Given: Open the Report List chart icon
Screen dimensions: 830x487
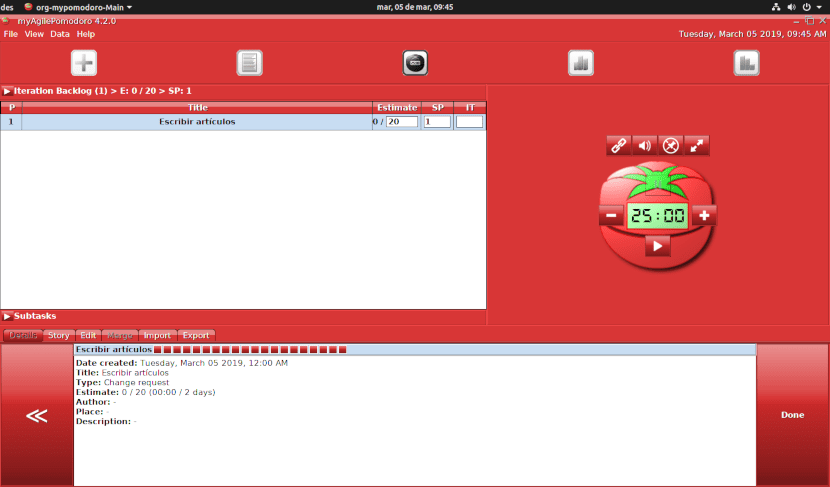Looking at the screenshot, I should click(x=581, y=63).
